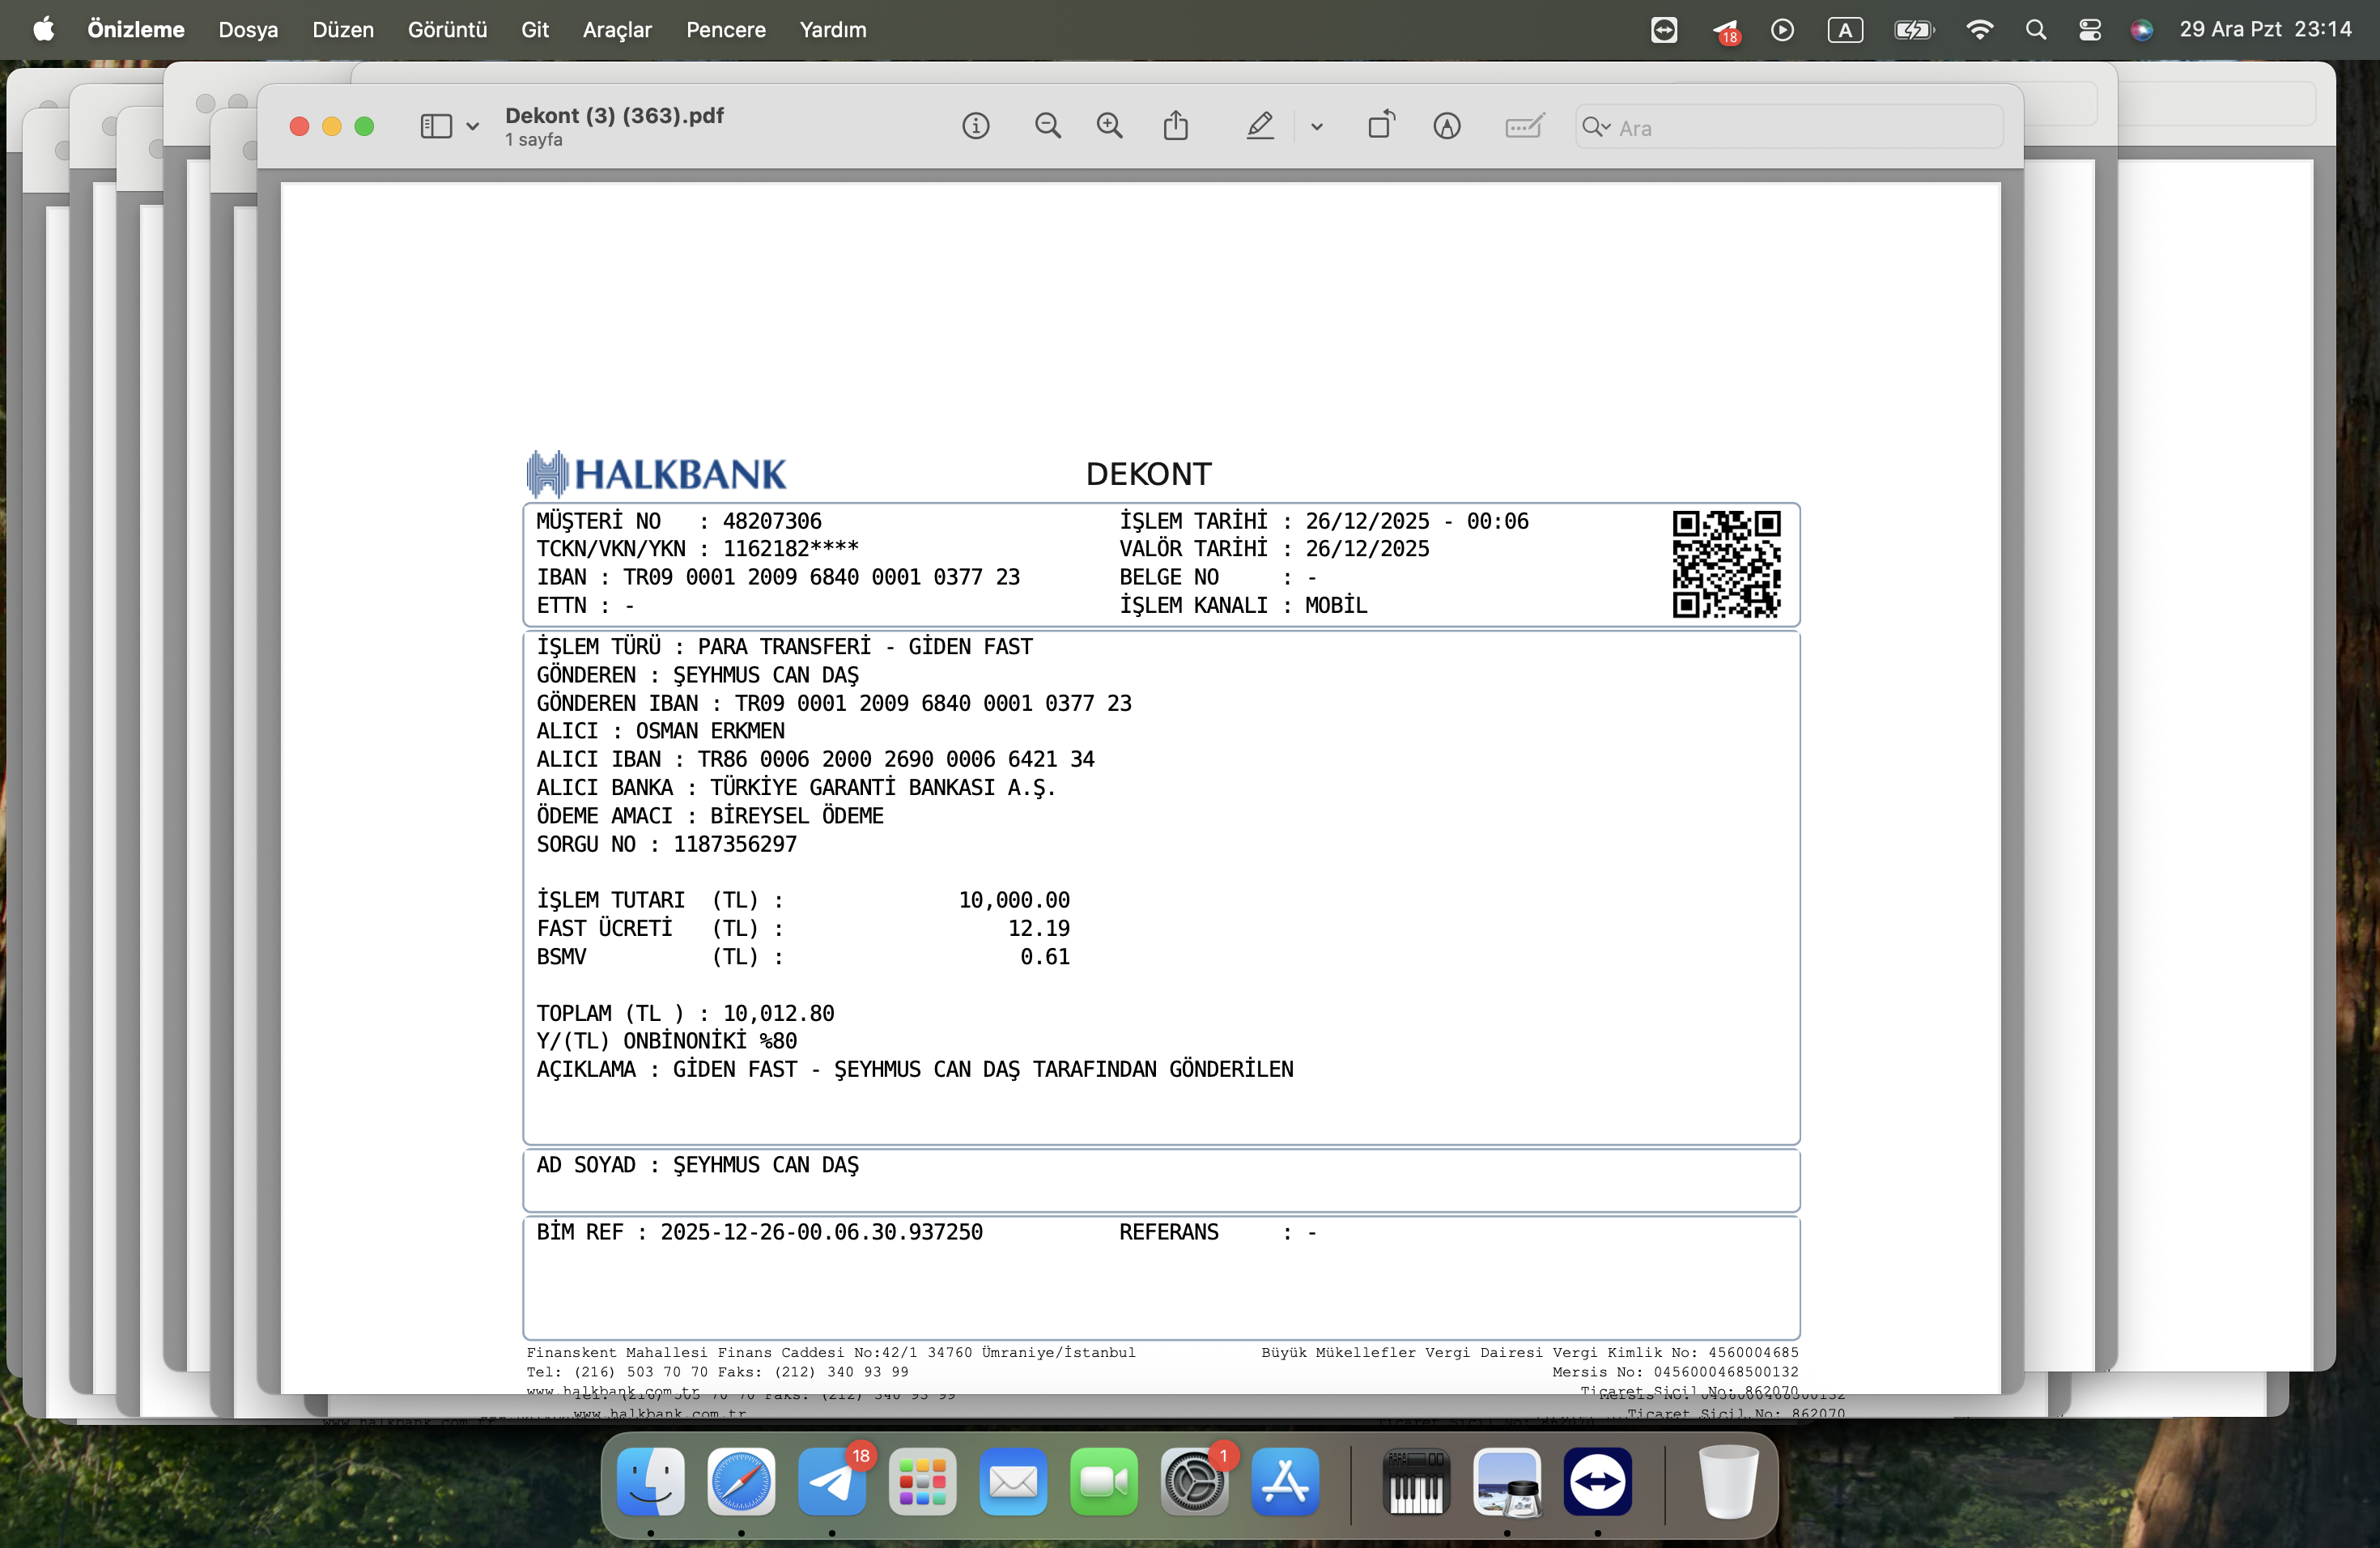
Task: Click the QR code on the receipt
Action: (x=1726, y=564)
